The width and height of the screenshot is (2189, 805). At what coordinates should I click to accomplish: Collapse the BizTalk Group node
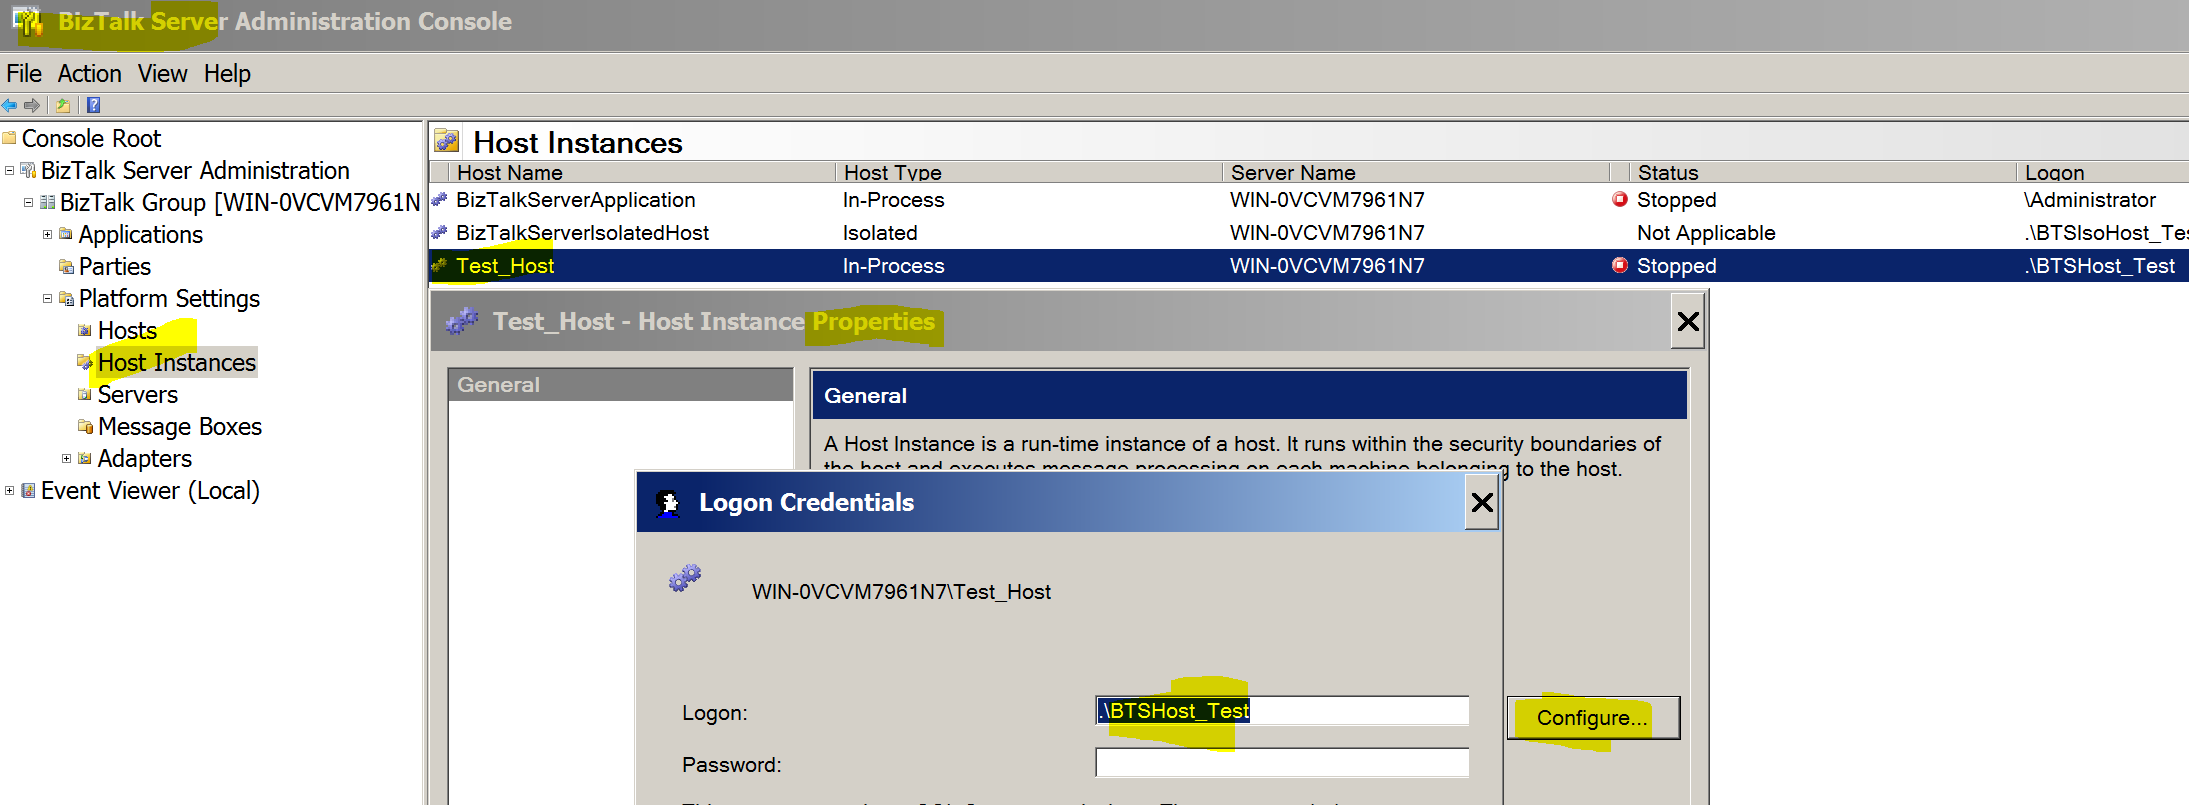point(29,202)
